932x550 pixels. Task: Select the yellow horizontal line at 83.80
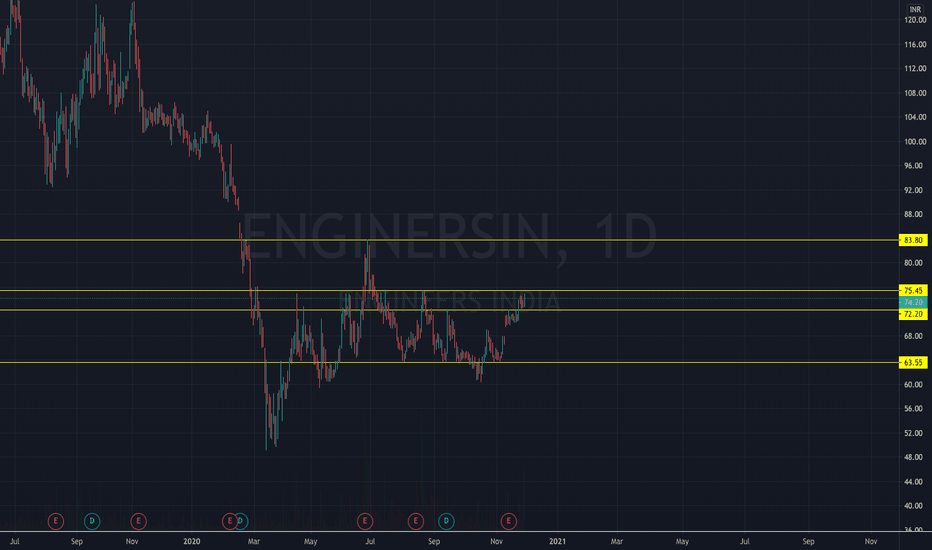point(449,240)
